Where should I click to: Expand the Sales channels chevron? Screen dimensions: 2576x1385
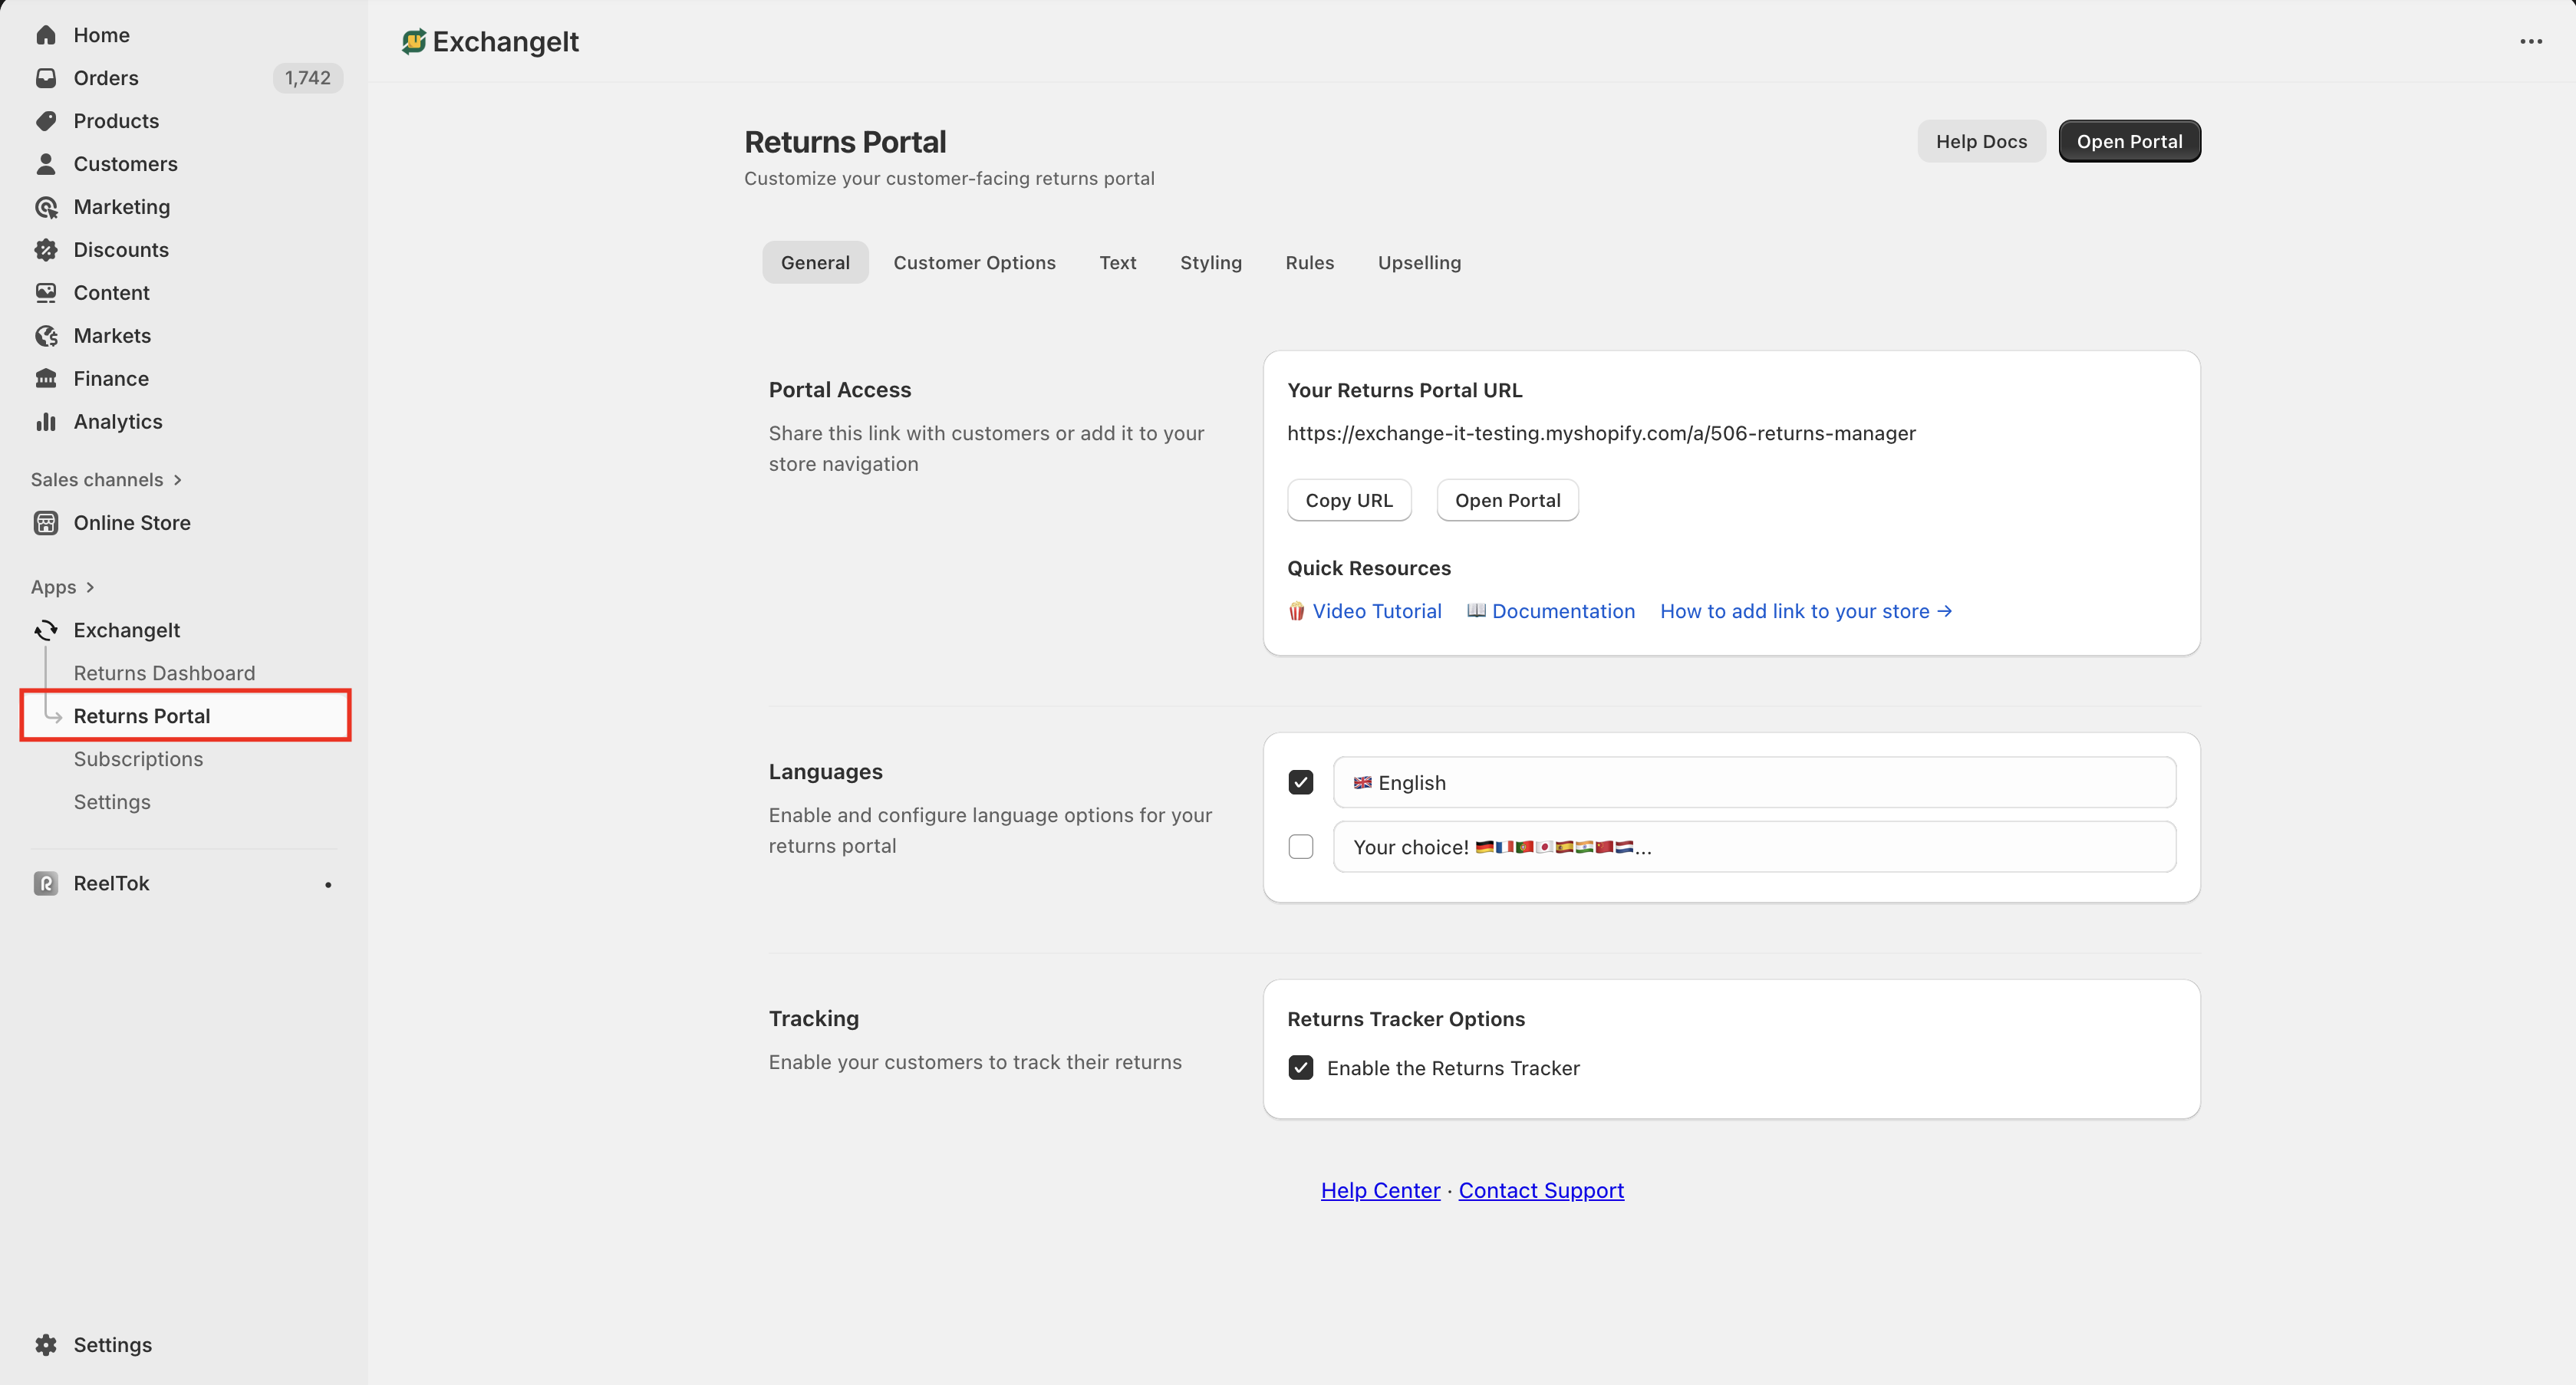[x=178, y=480]
